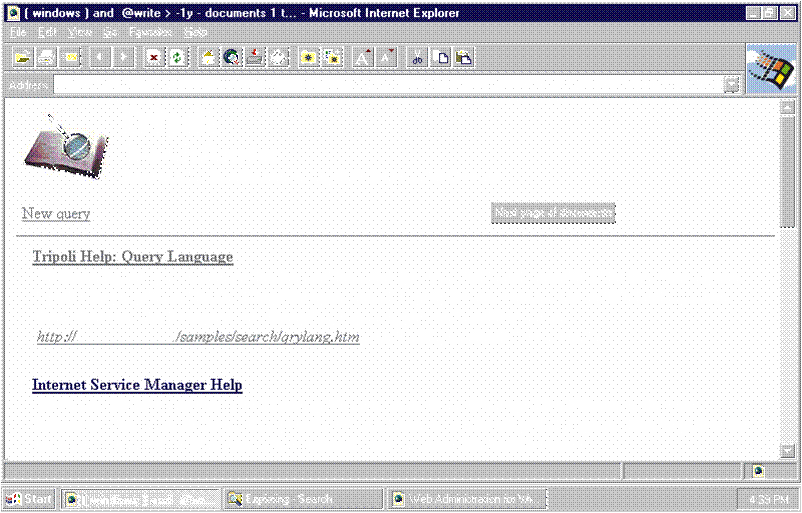Switch to Web Administration taskbar window
Viewport: 802px width, 513px height.
466,499
